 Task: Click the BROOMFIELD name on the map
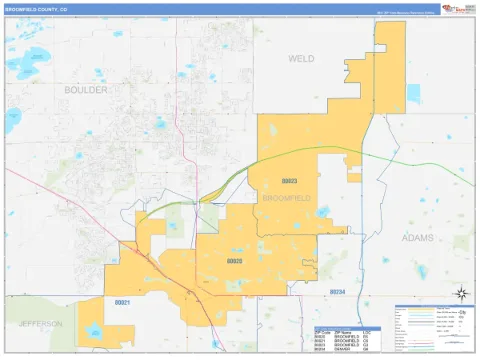click(286, 198)
